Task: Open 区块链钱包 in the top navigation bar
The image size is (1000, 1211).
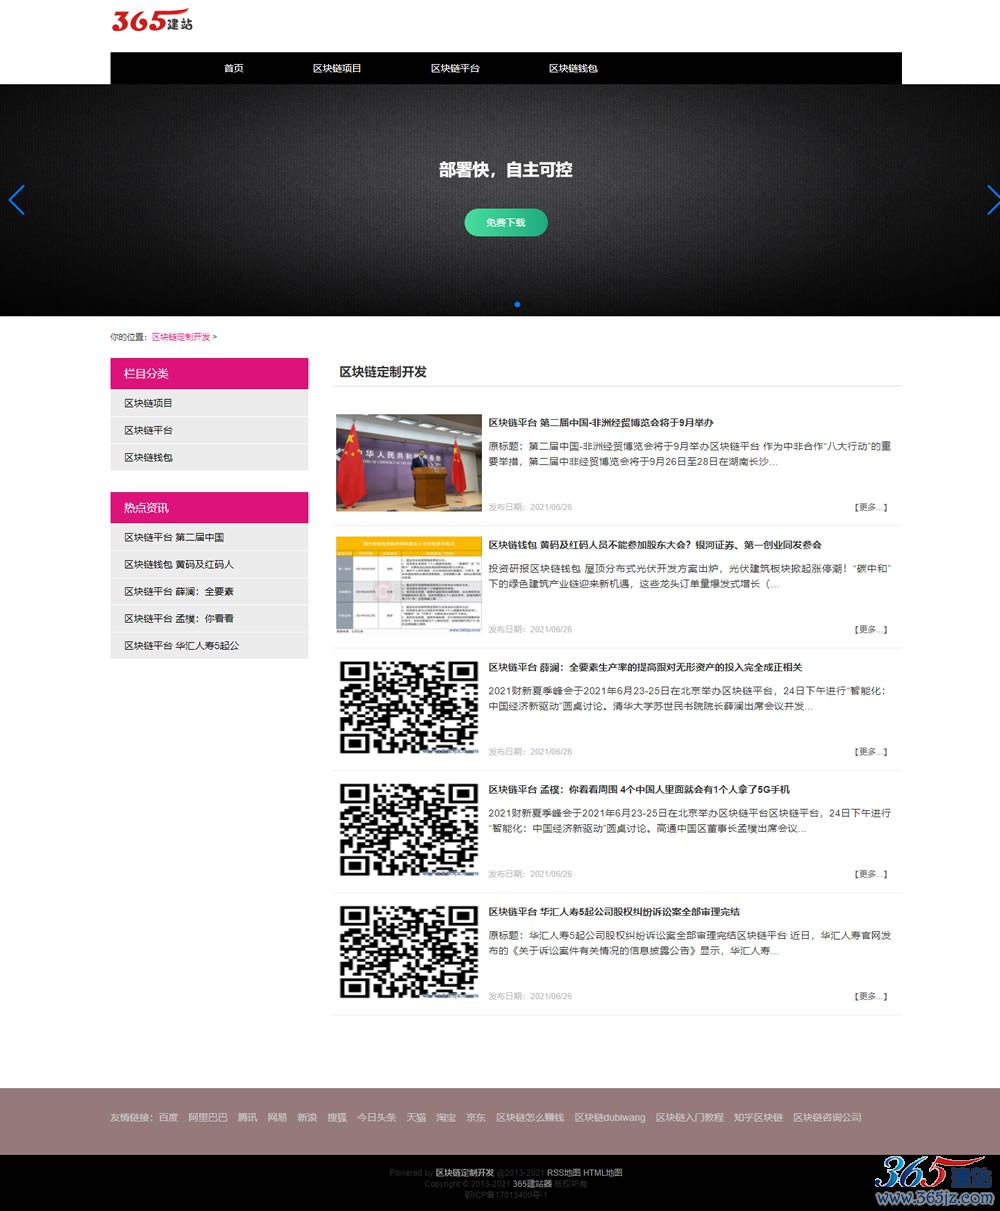Action: [x=573, y=68]
